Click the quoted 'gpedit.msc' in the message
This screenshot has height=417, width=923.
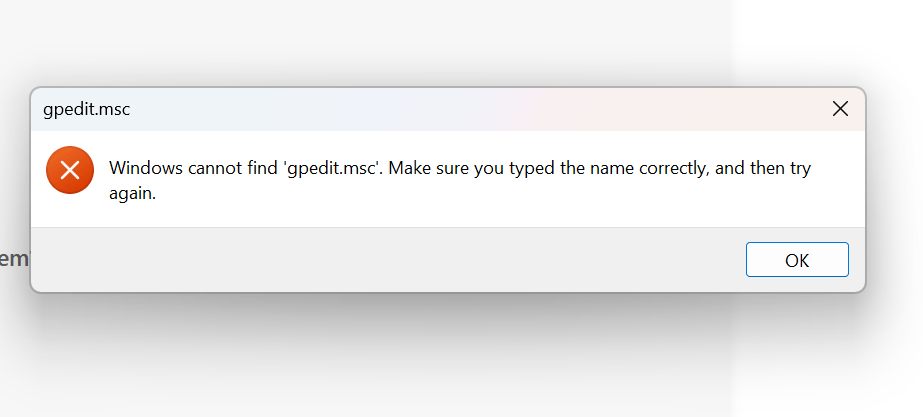[x=333, y=168]
